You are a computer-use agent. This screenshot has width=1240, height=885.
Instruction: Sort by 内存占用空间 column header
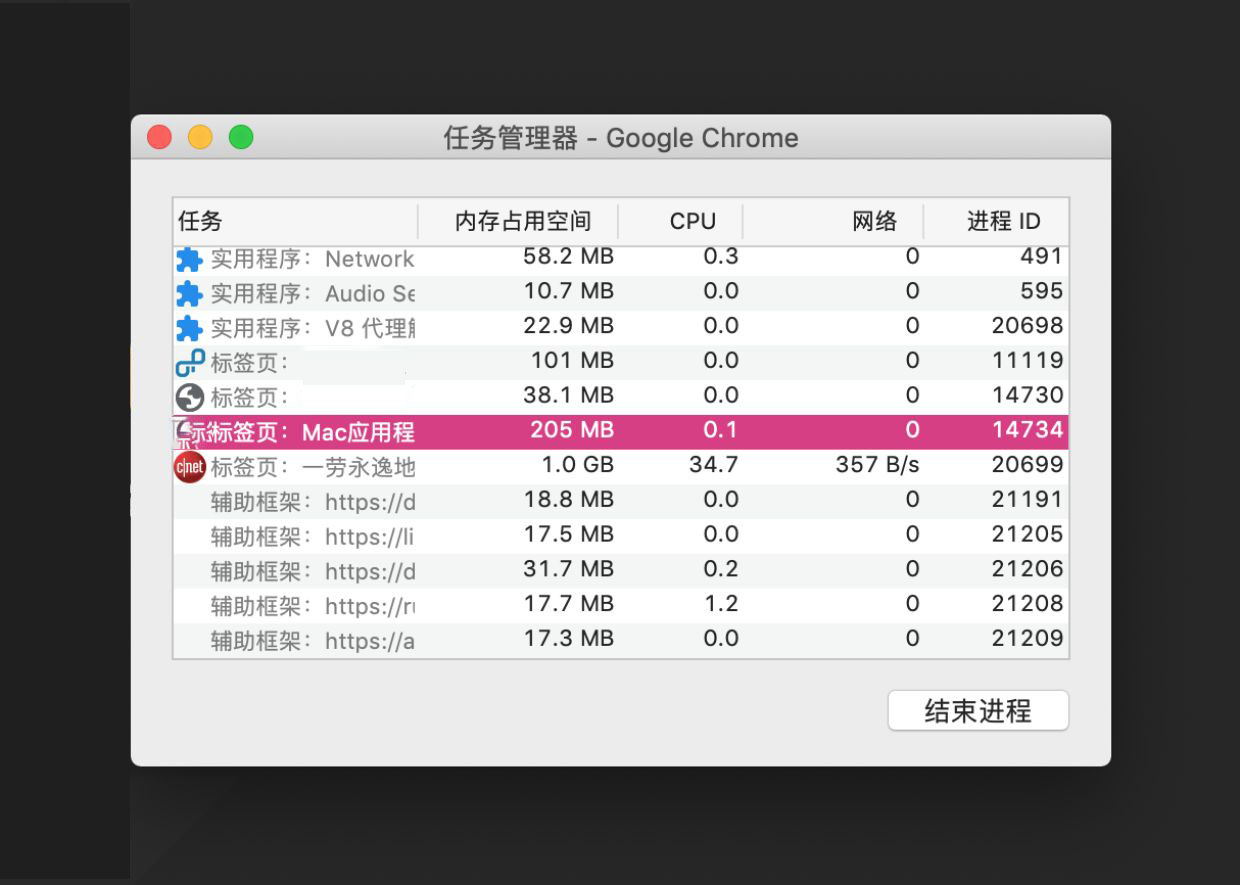518,221
